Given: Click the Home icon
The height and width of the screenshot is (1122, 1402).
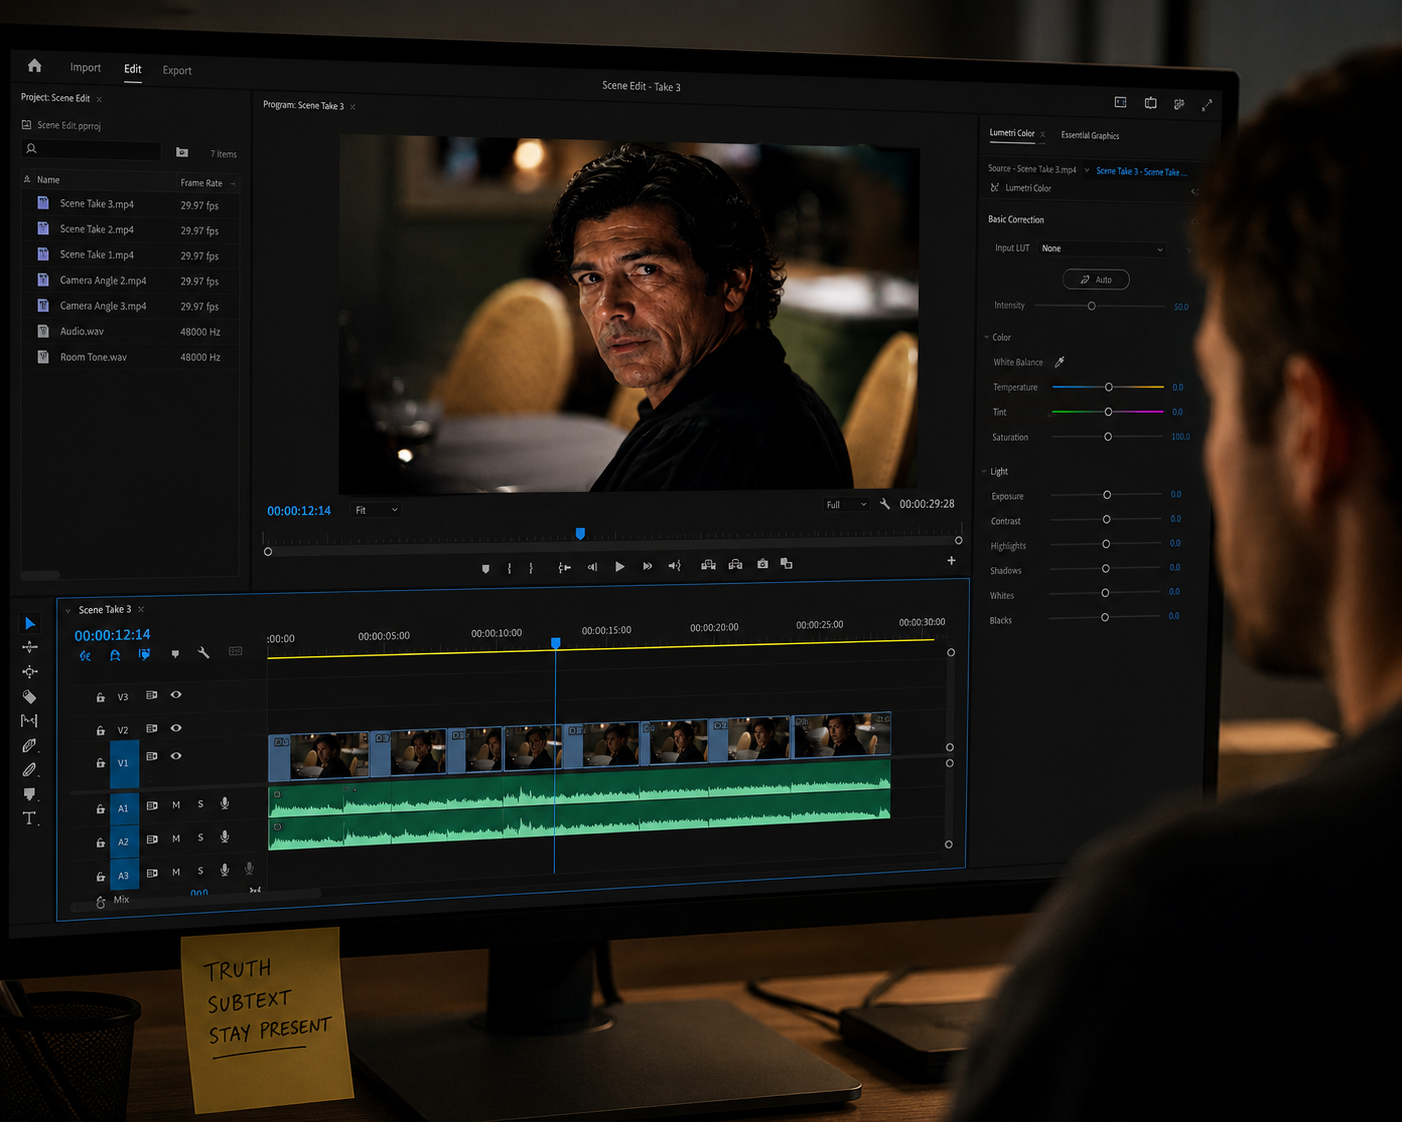Looking at the screenshot, I should 34,65.
